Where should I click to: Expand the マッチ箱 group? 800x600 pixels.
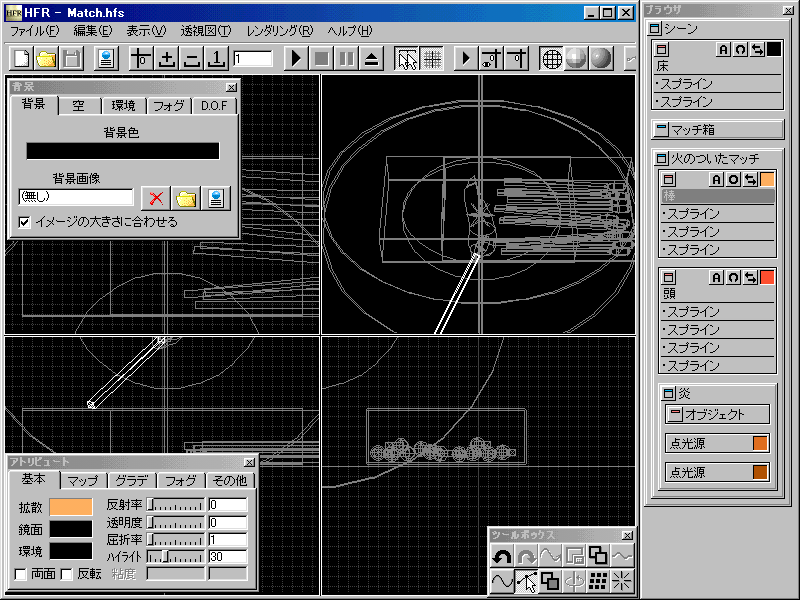coord(662,130)
